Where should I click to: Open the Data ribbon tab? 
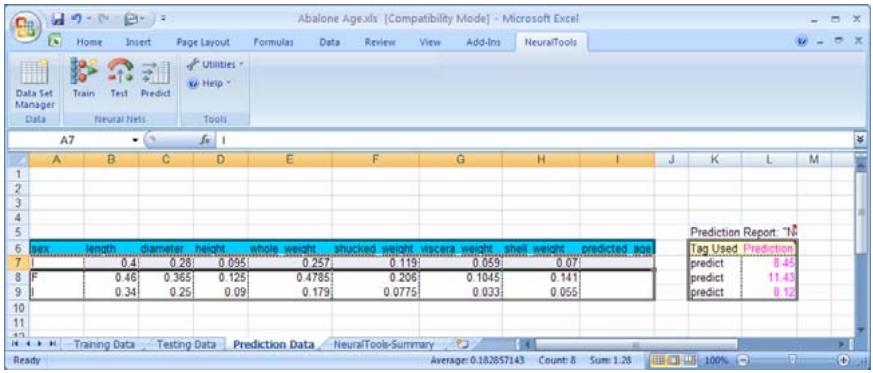point(330,42)
